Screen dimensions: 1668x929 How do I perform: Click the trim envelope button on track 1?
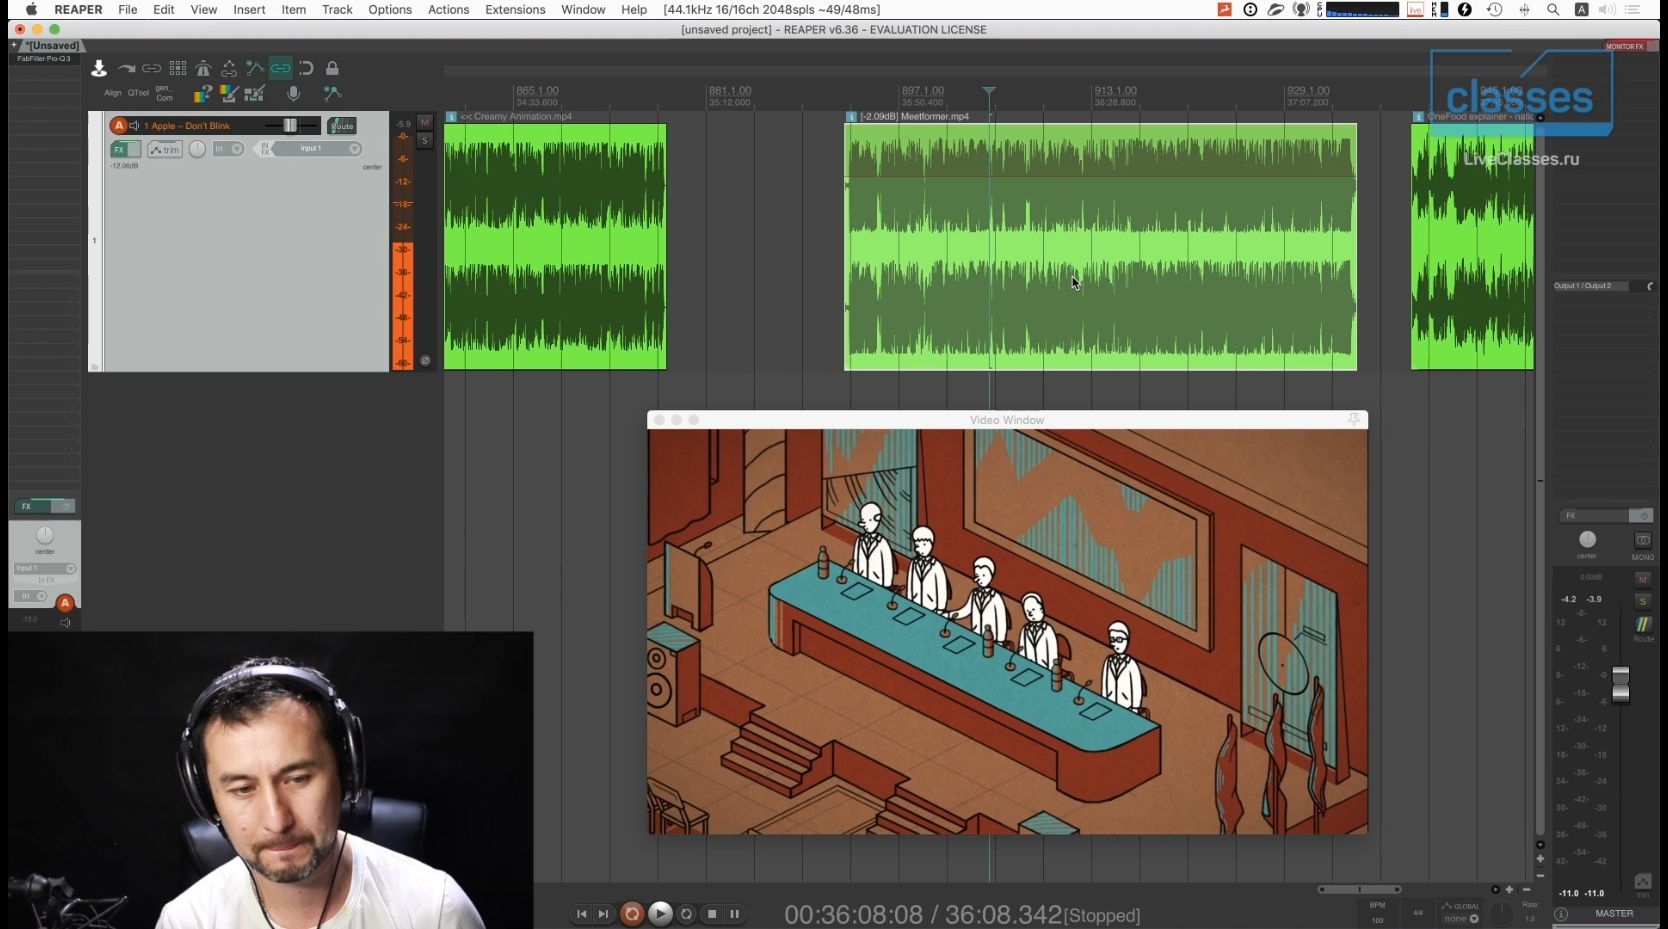[165, 149]
